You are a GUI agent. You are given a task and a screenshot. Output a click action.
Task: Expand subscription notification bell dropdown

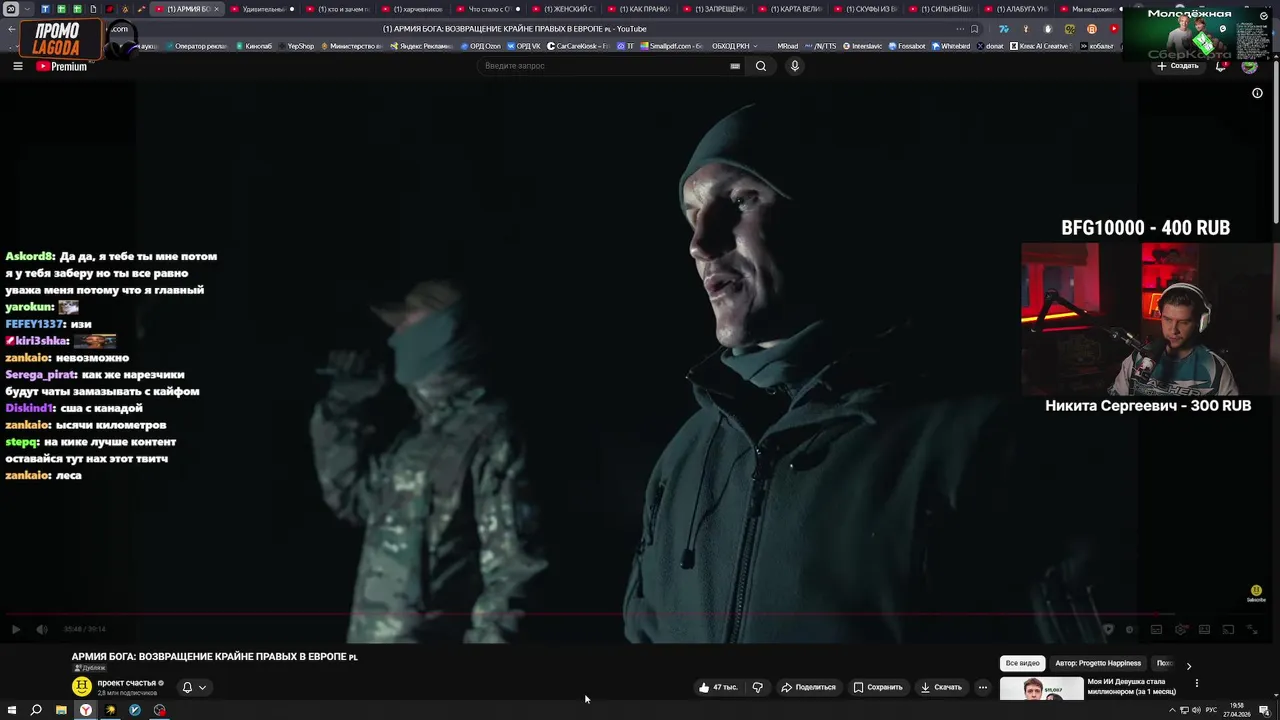coord(194,687)
